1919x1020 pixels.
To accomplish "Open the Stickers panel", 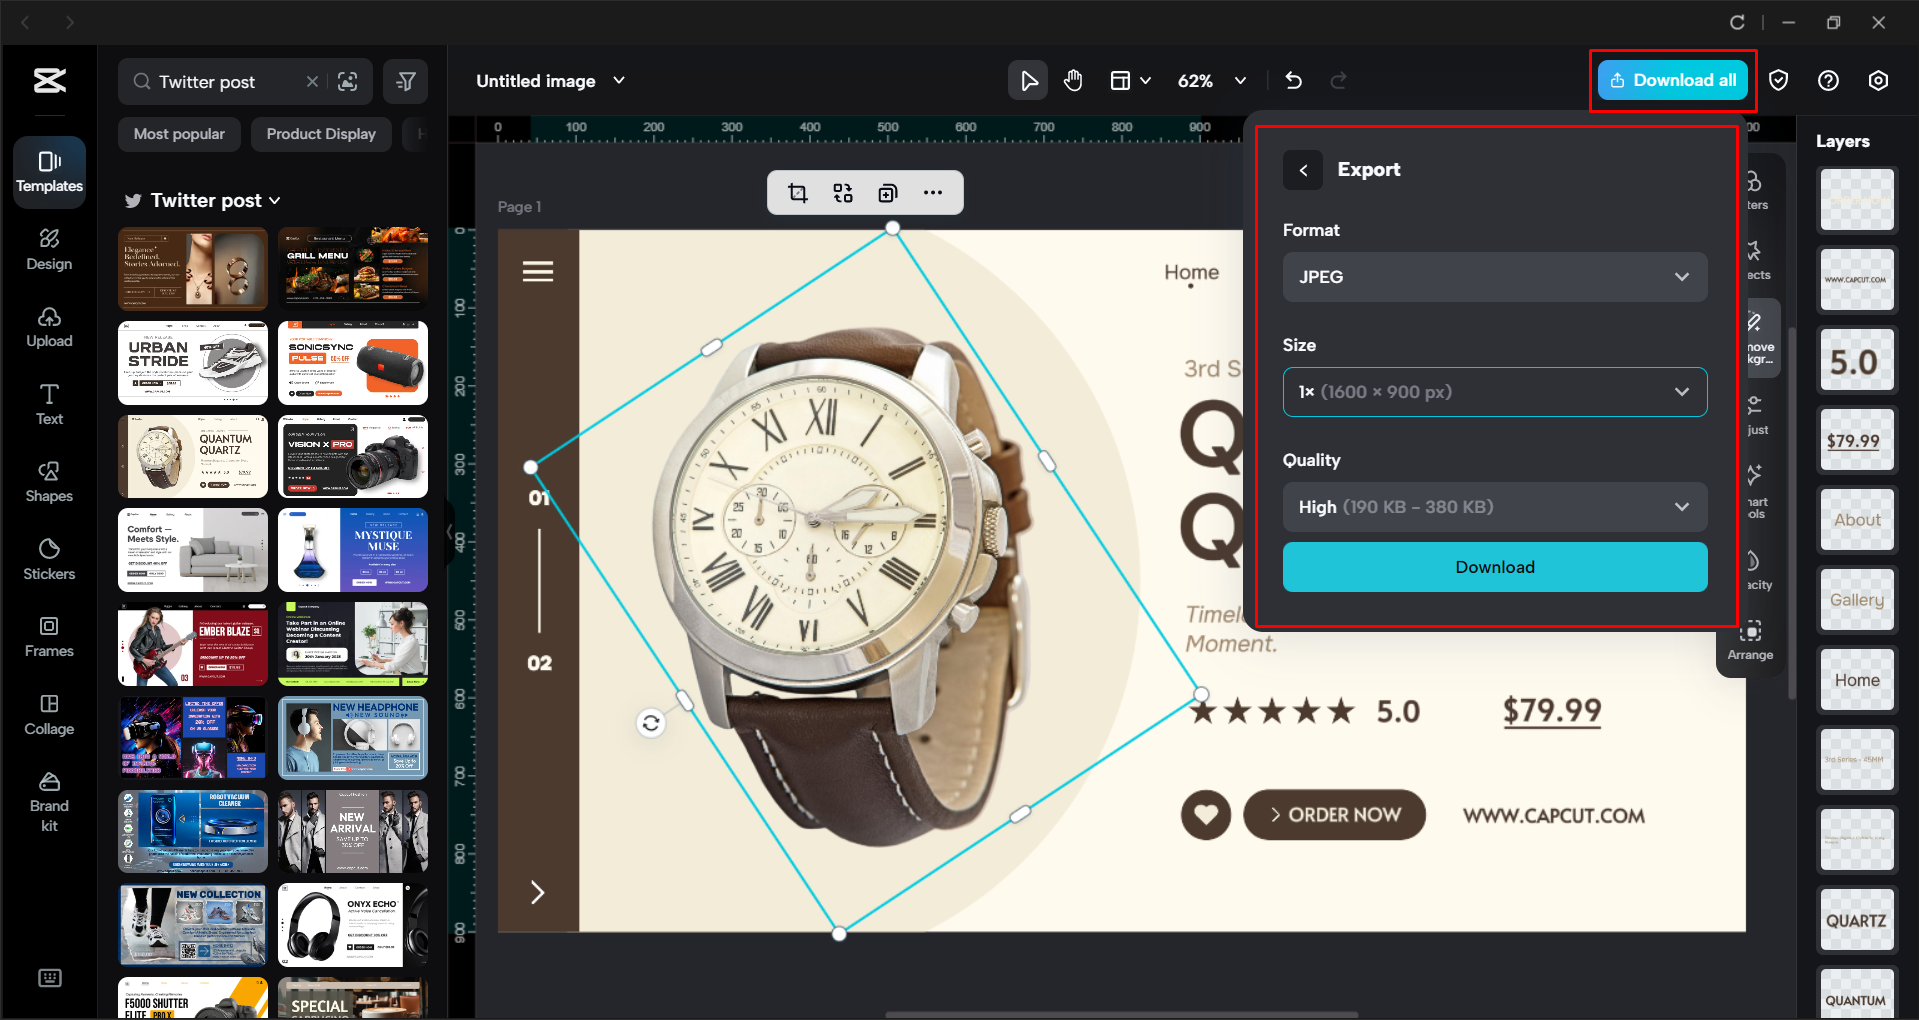I will click(49, 559).
